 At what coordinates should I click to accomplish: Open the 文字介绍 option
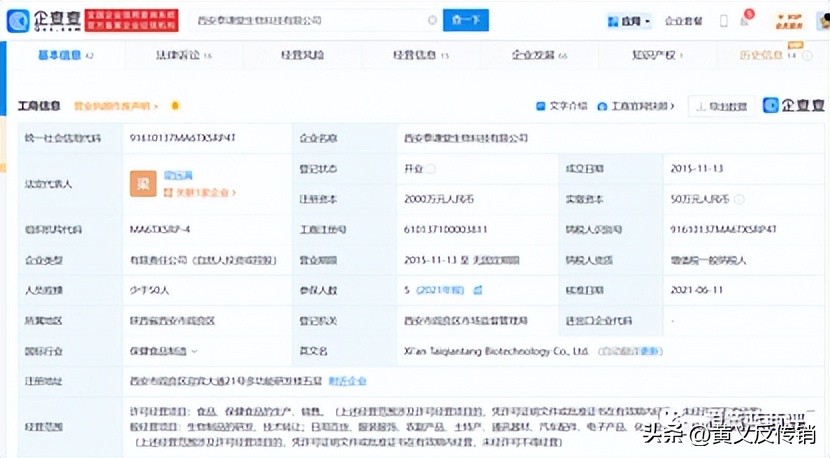point(562,106)
